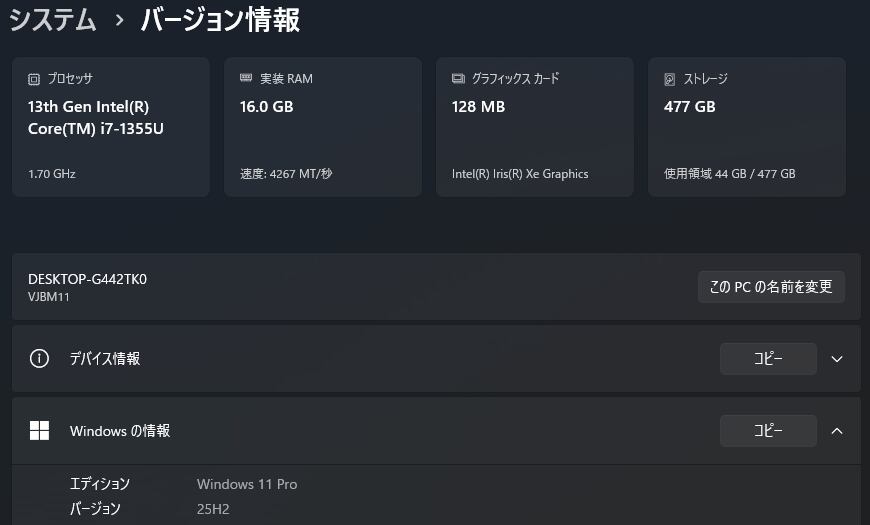Viewport: 870px width, 525px height.
Task: Select the 25H2 version value
Action: (213, 509)
